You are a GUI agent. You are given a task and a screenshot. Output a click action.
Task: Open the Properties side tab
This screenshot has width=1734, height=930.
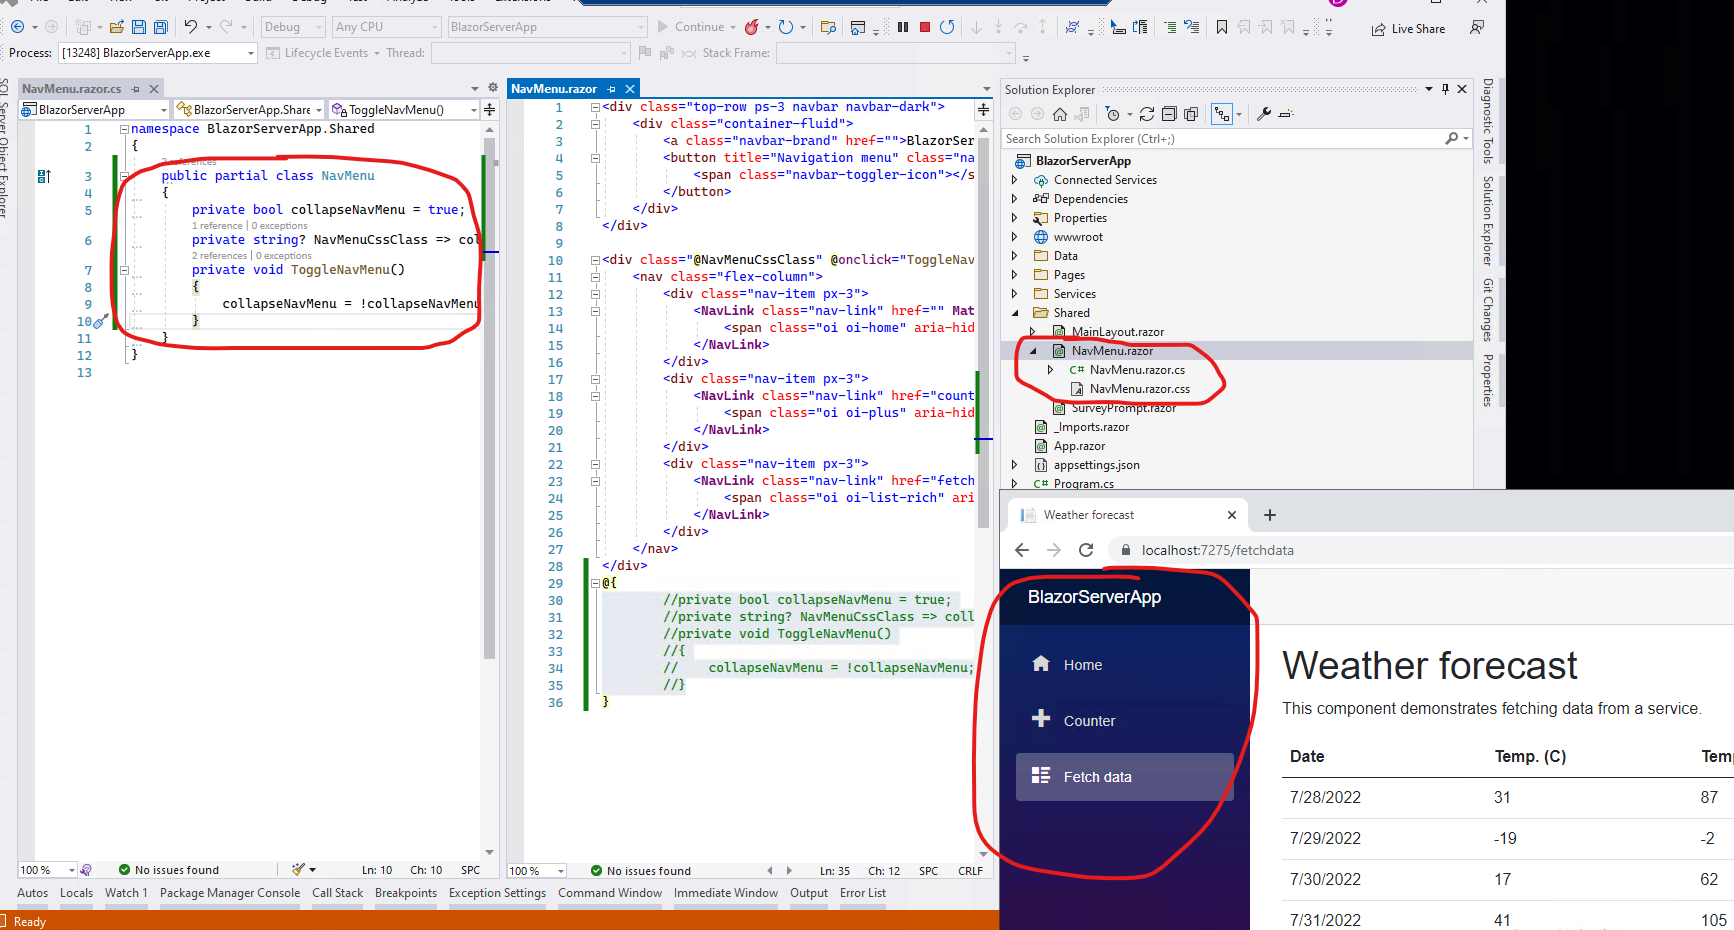(1487, 380)
